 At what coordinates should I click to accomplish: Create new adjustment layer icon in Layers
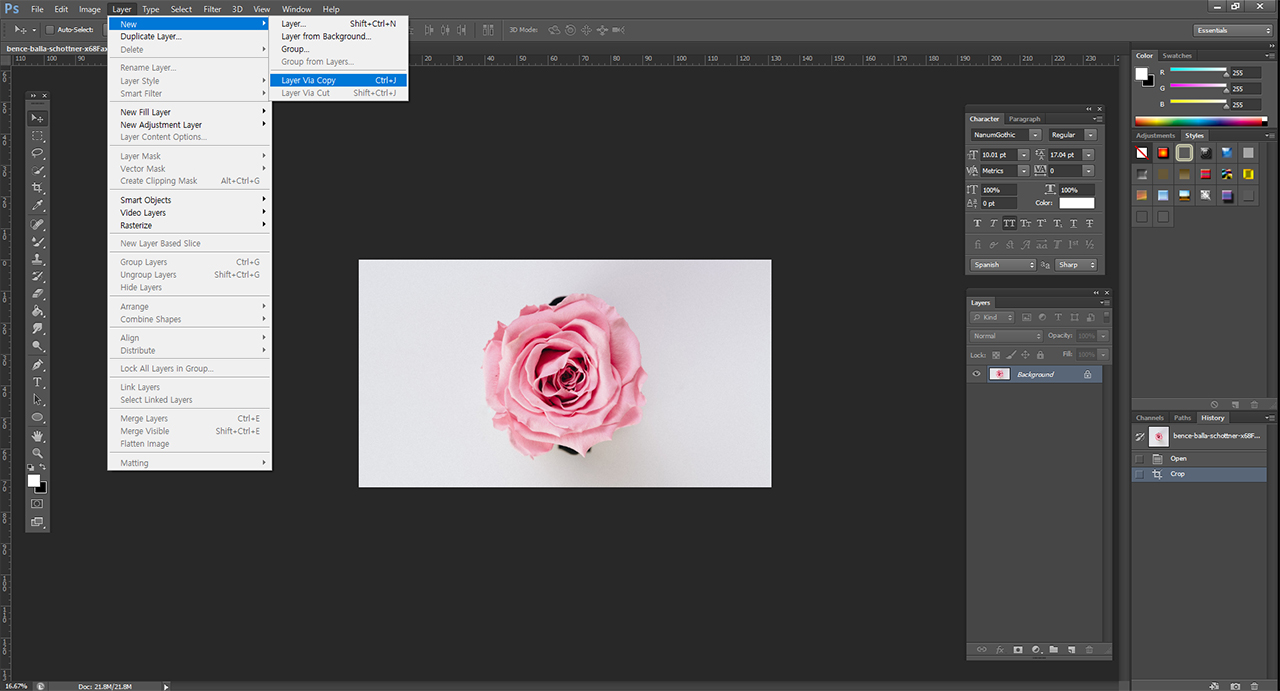1035,650
